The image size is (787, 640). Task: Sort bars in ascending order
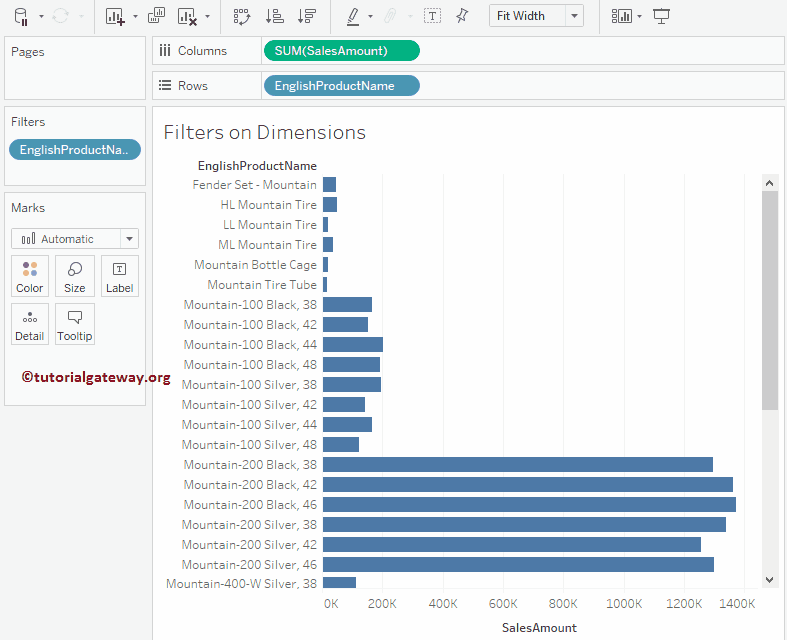point(274,16)
